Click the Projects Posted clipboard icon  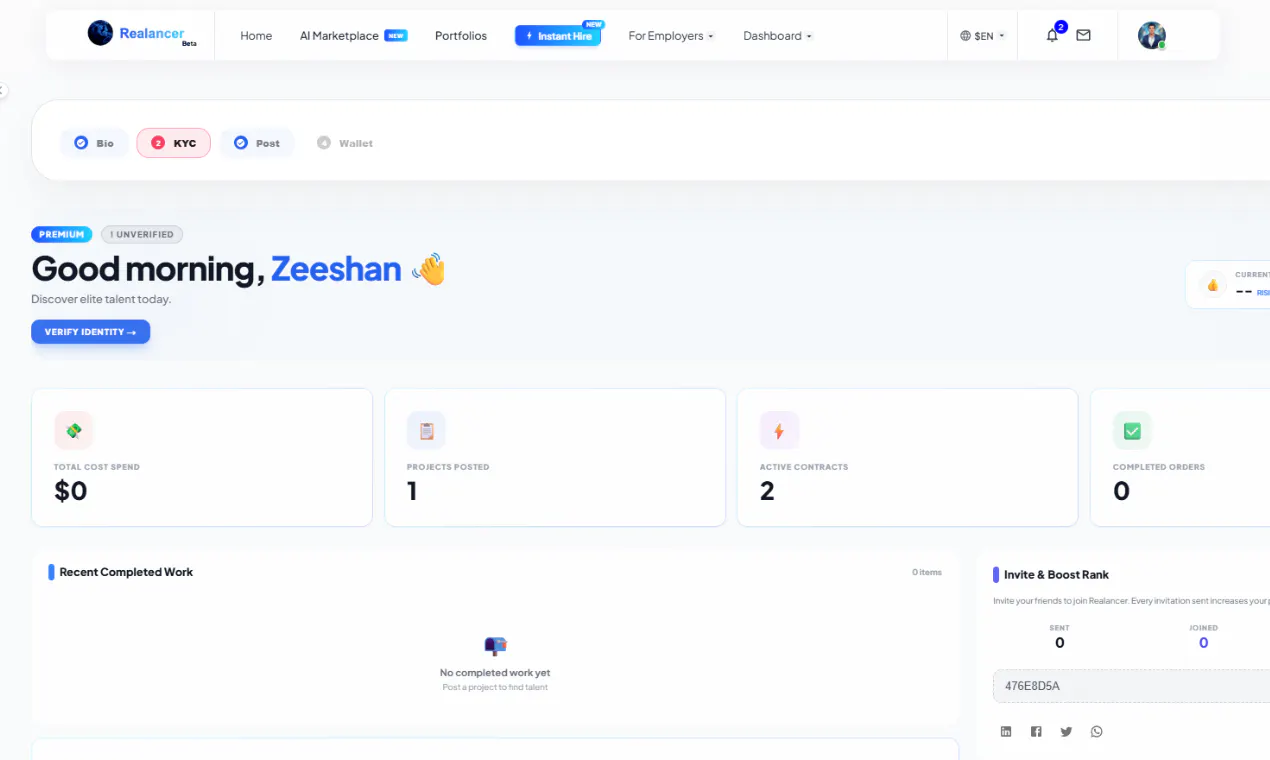point(426,431)
